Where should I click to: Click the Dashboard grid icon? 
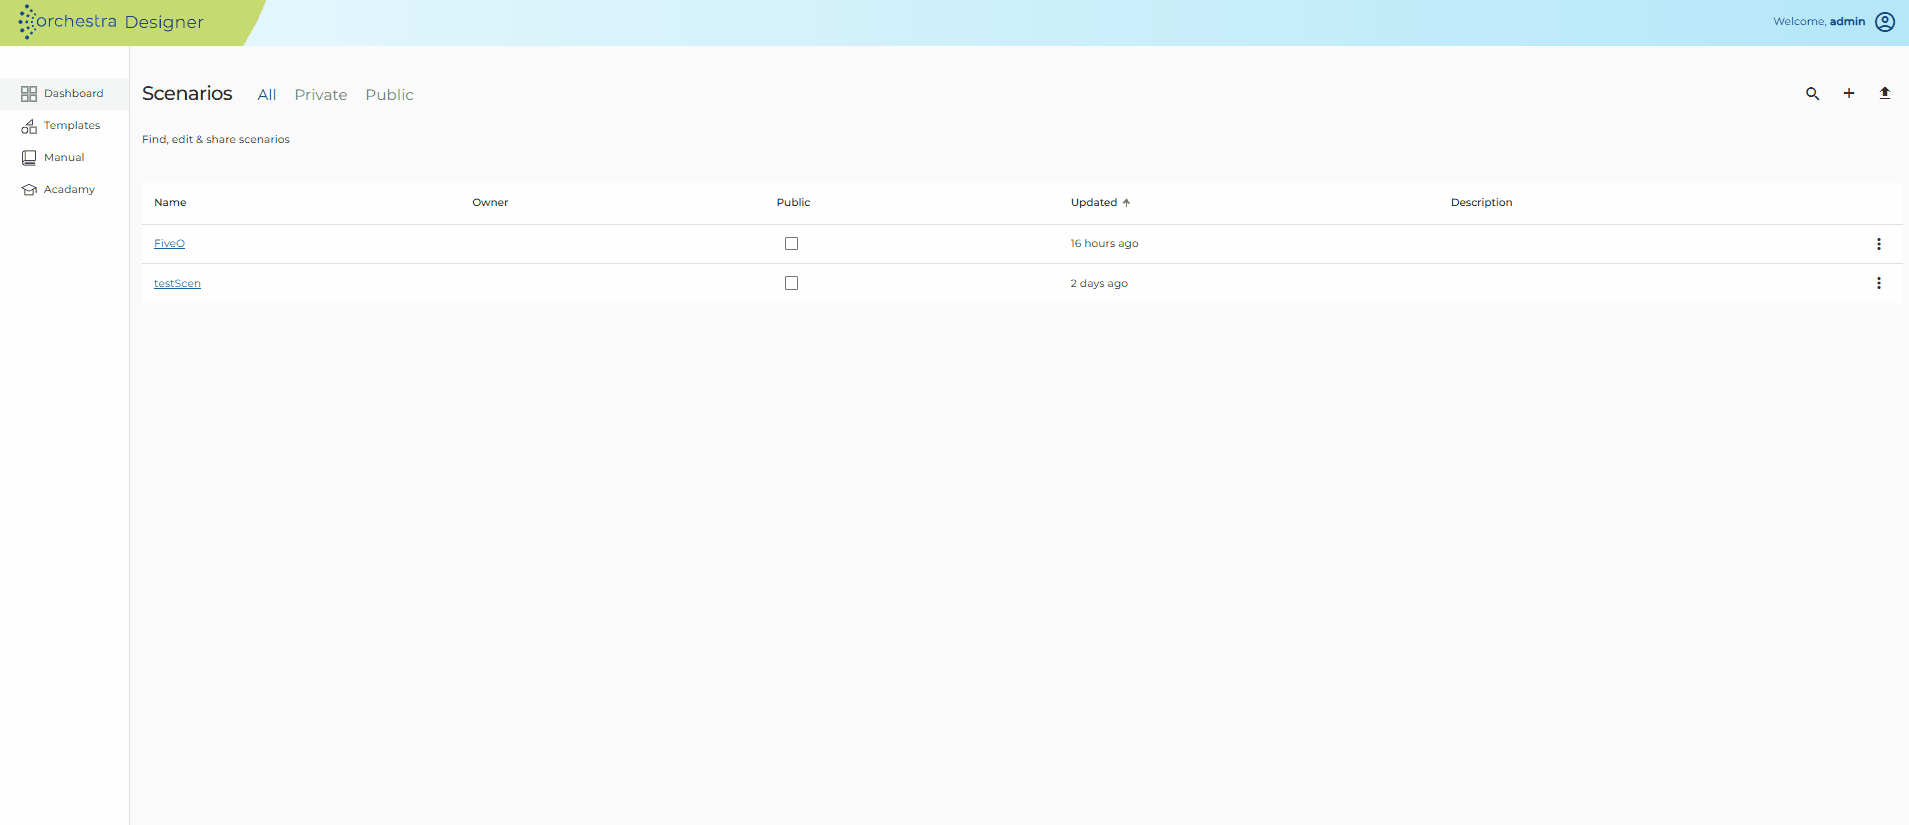click(x=29, y=94)
